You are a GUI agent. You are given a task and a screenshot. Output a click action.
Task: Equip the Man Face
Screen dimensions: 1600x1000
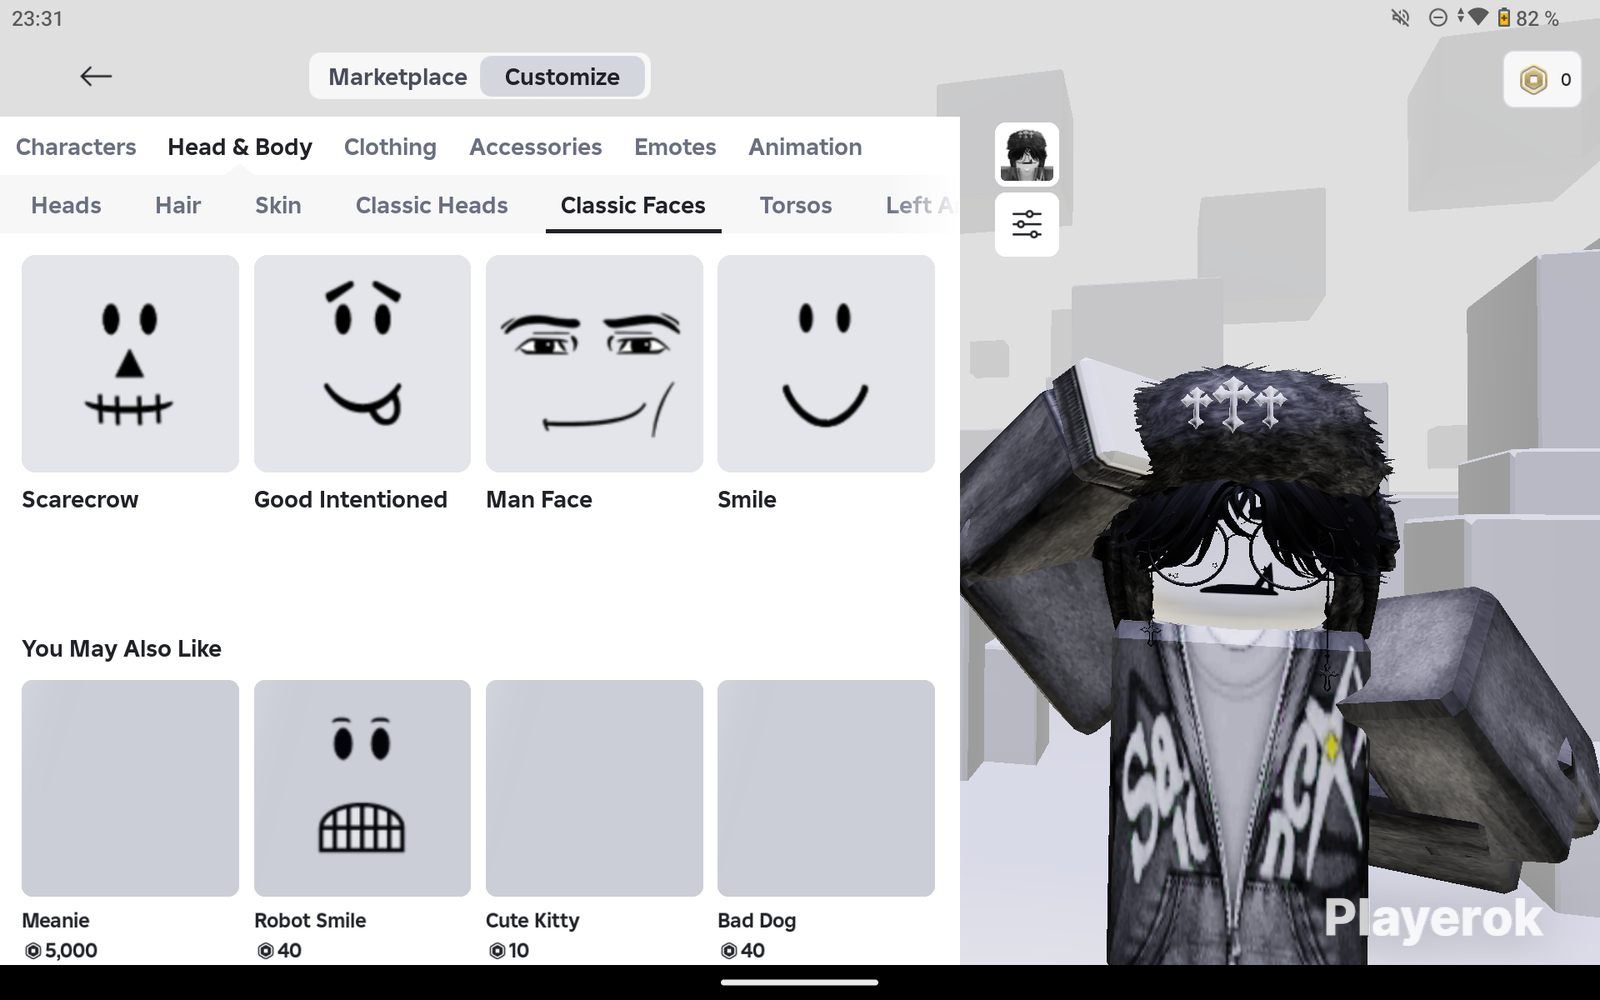594,364
